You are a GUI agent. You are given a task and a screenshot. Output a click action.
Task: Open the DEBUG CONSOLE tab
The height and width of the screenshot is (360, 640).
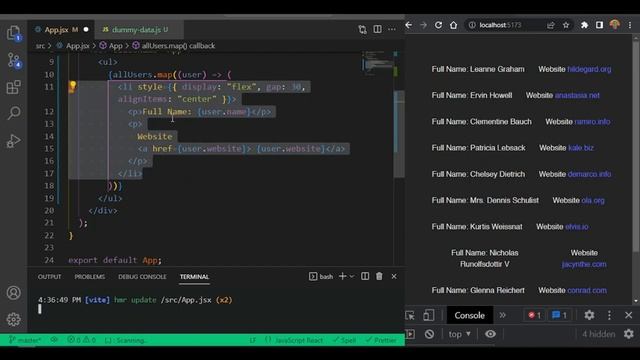tap(142, 277)
